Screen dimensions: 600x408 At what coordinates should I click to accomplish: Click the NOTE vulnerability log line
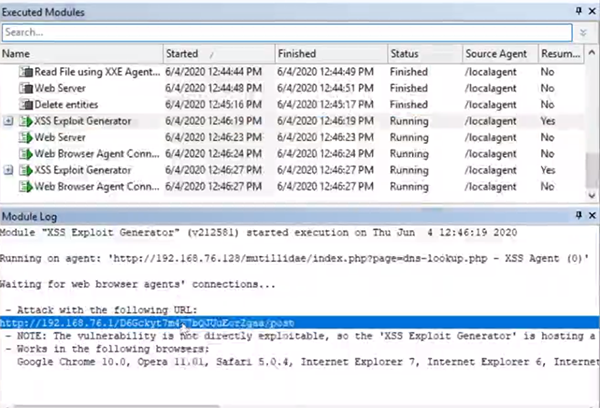pyautogui.click(x=301, y=336)
